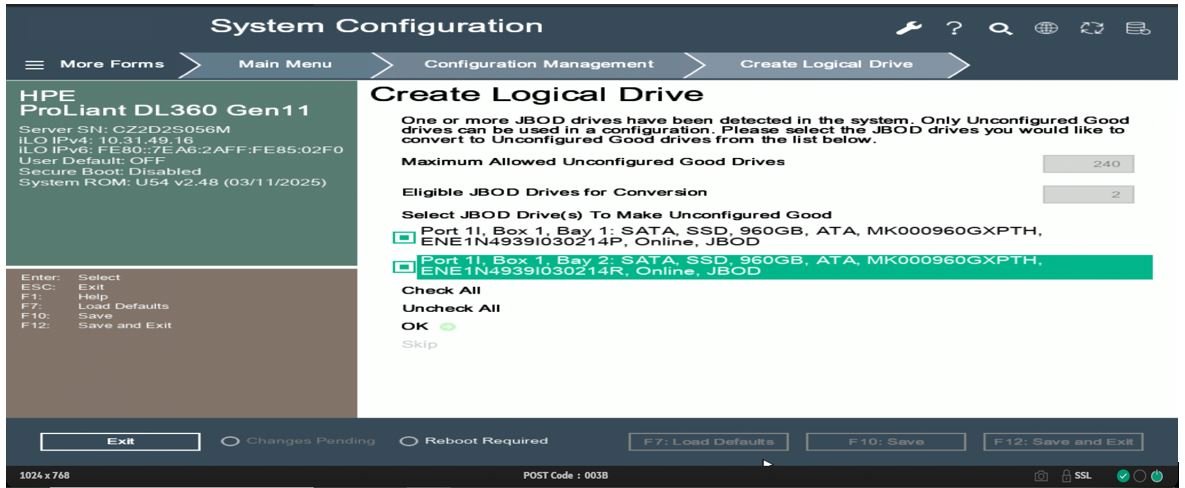
Task: Click the SSL padlock icon
Action: click(1066, 476)
